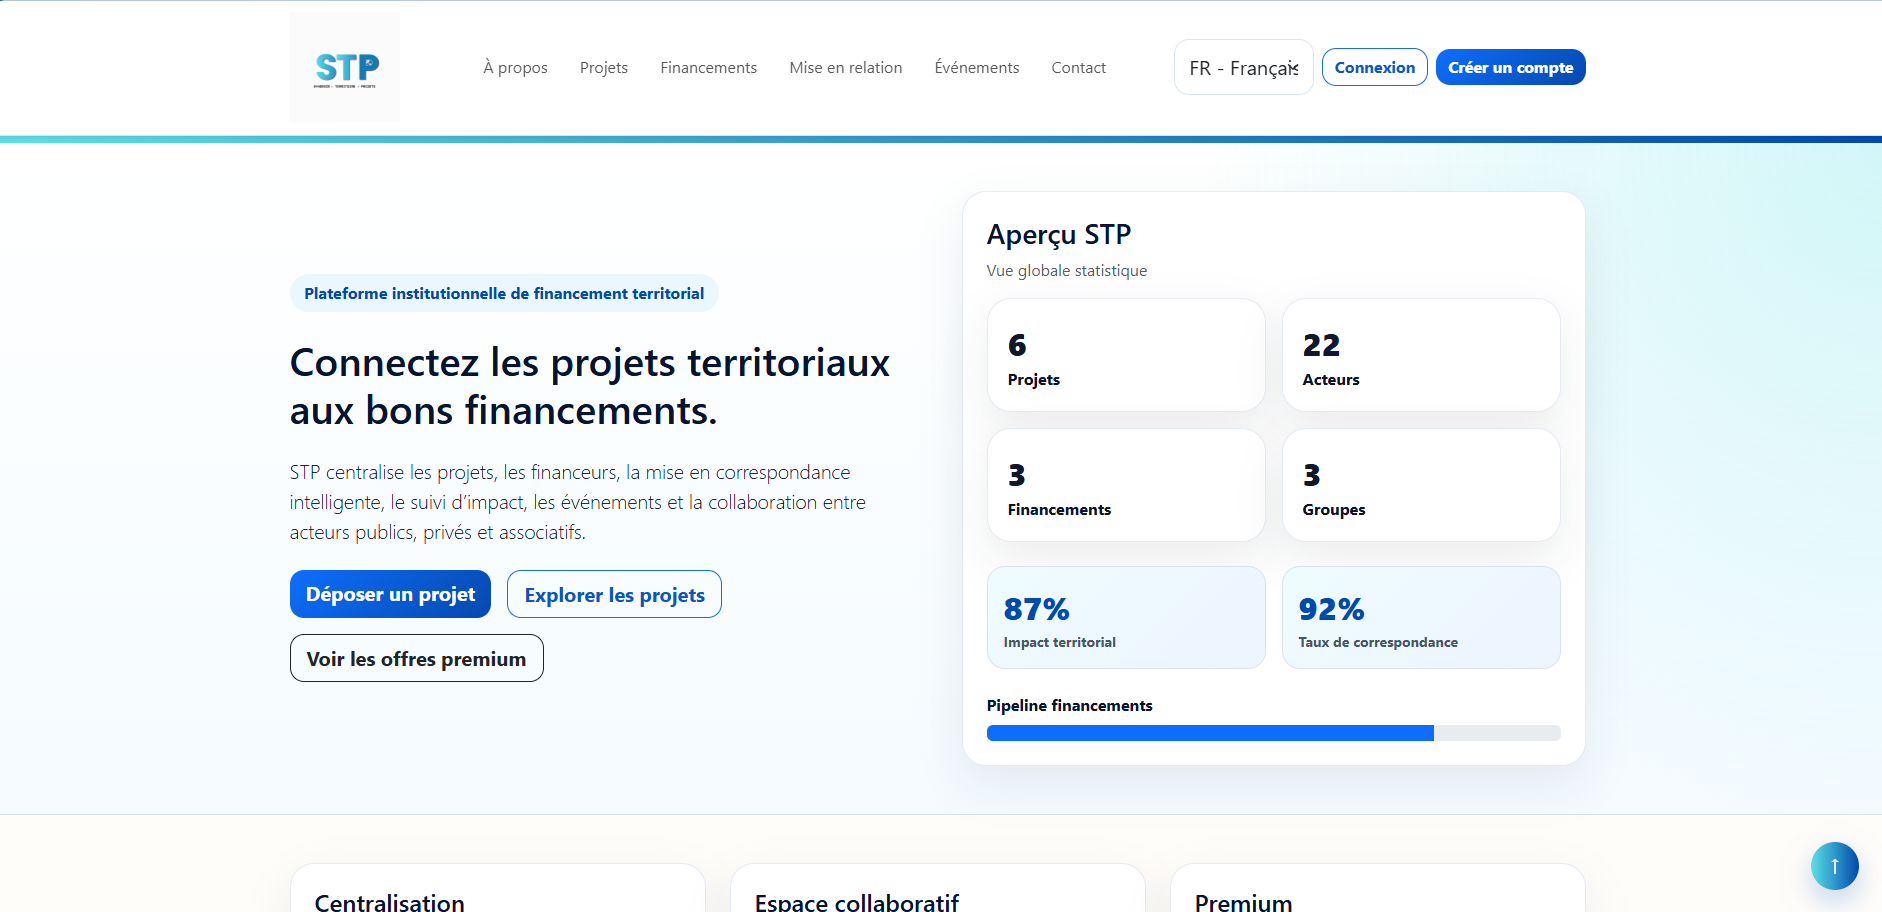Click the Pipeline financements label

pyautogui.click(x=1069, y=705)
